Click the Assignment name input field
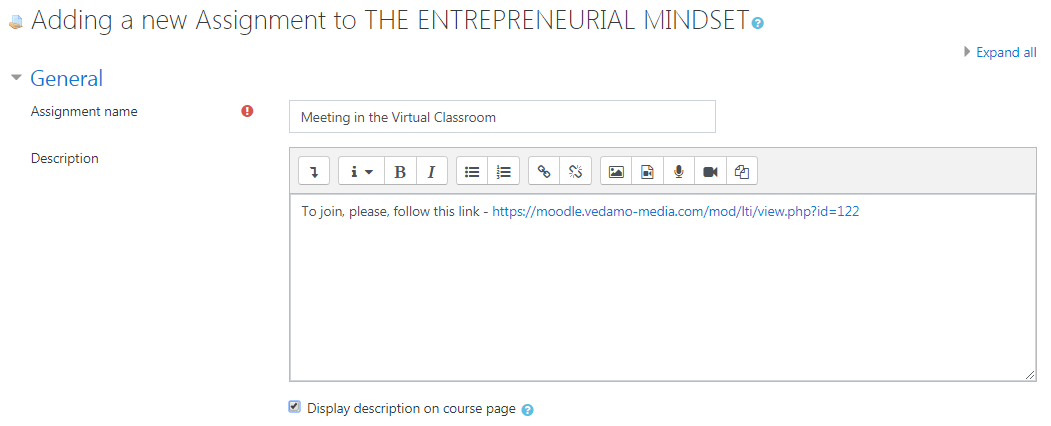 click(502, 117)
